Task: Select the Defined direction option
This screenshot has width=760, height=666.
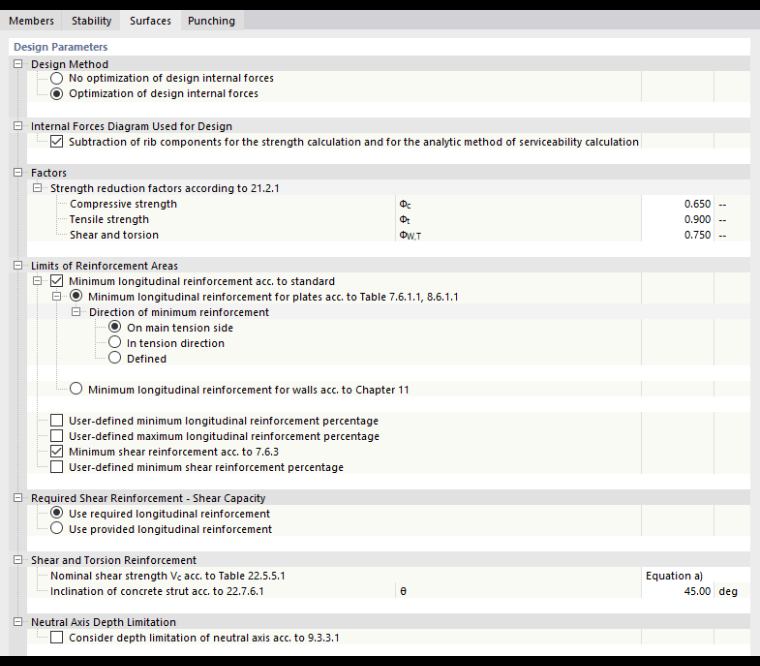Action: 114,358
